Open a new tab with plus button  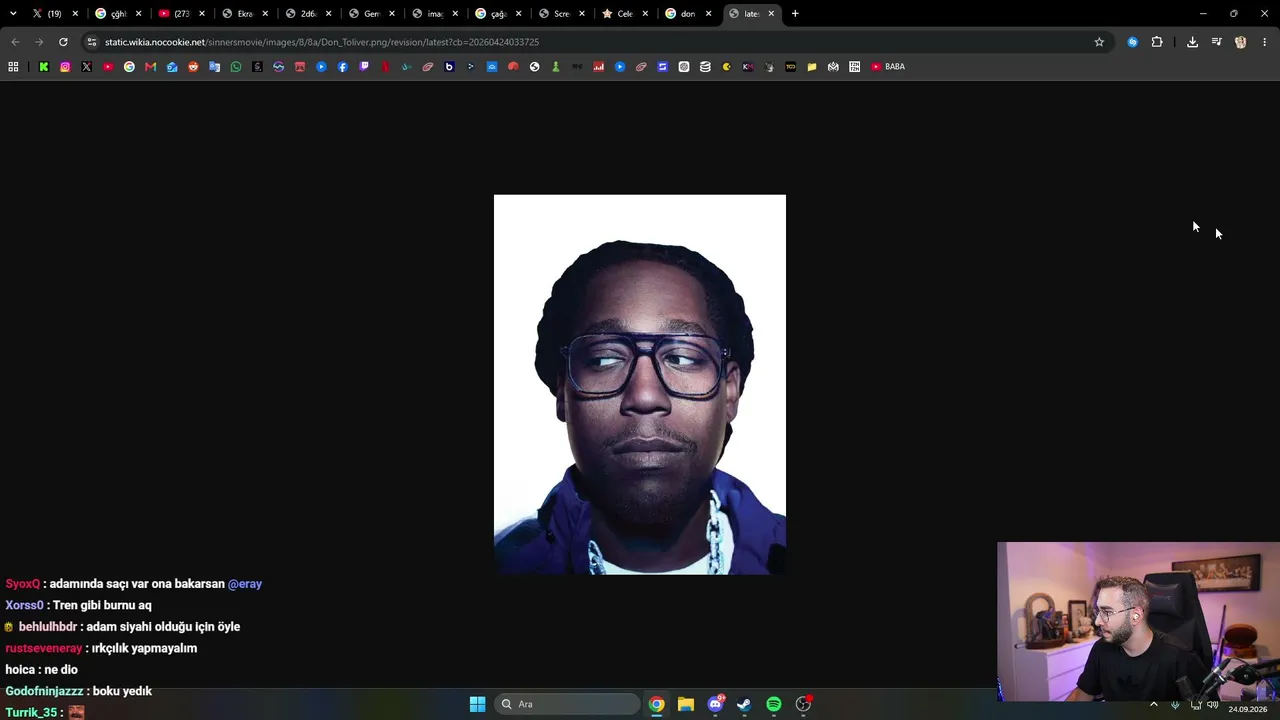tap(795, 14)
